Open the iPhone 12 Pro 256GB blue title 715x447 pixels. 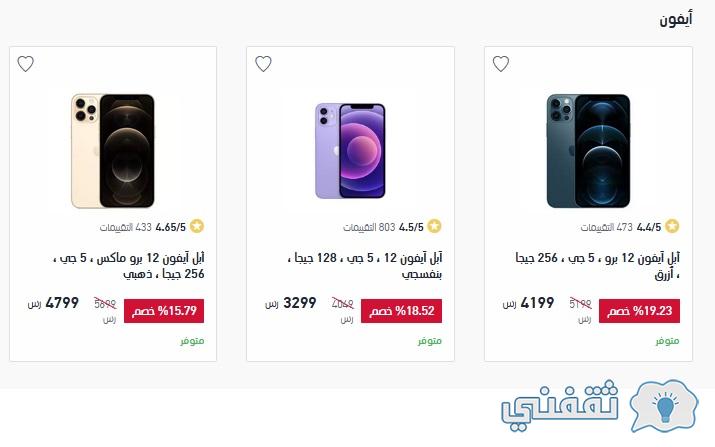click(x=598, y=265)
